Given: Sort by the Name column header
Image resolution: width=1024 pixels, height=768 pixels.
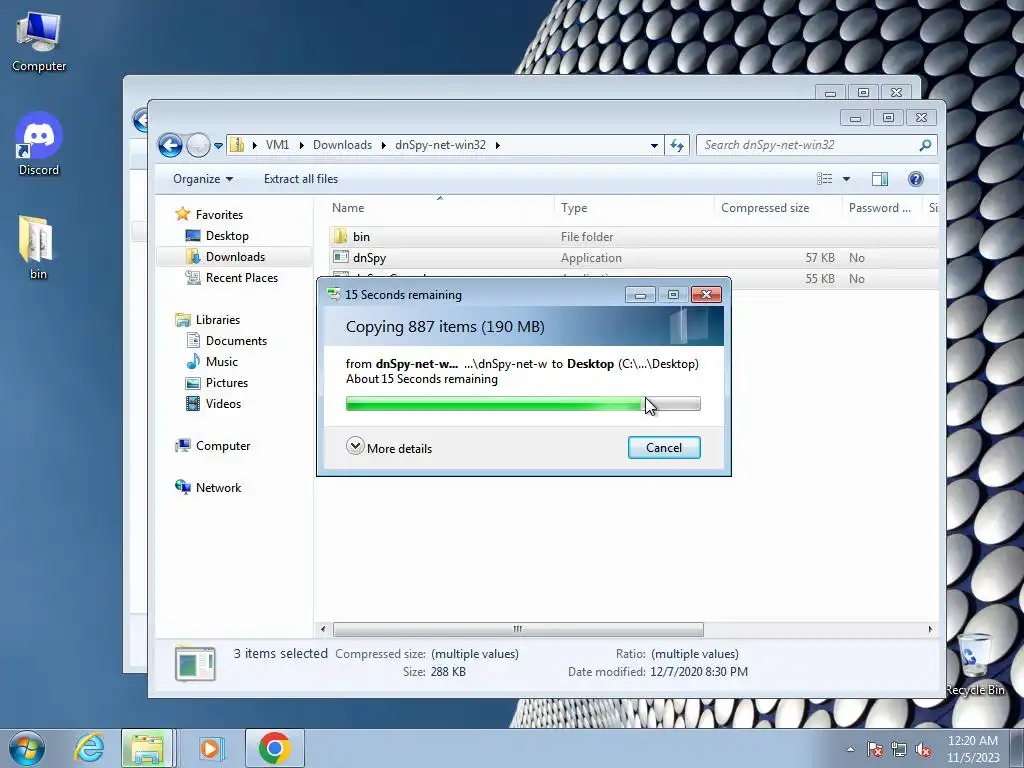Looking at the screenshot, I should (439, 208).
